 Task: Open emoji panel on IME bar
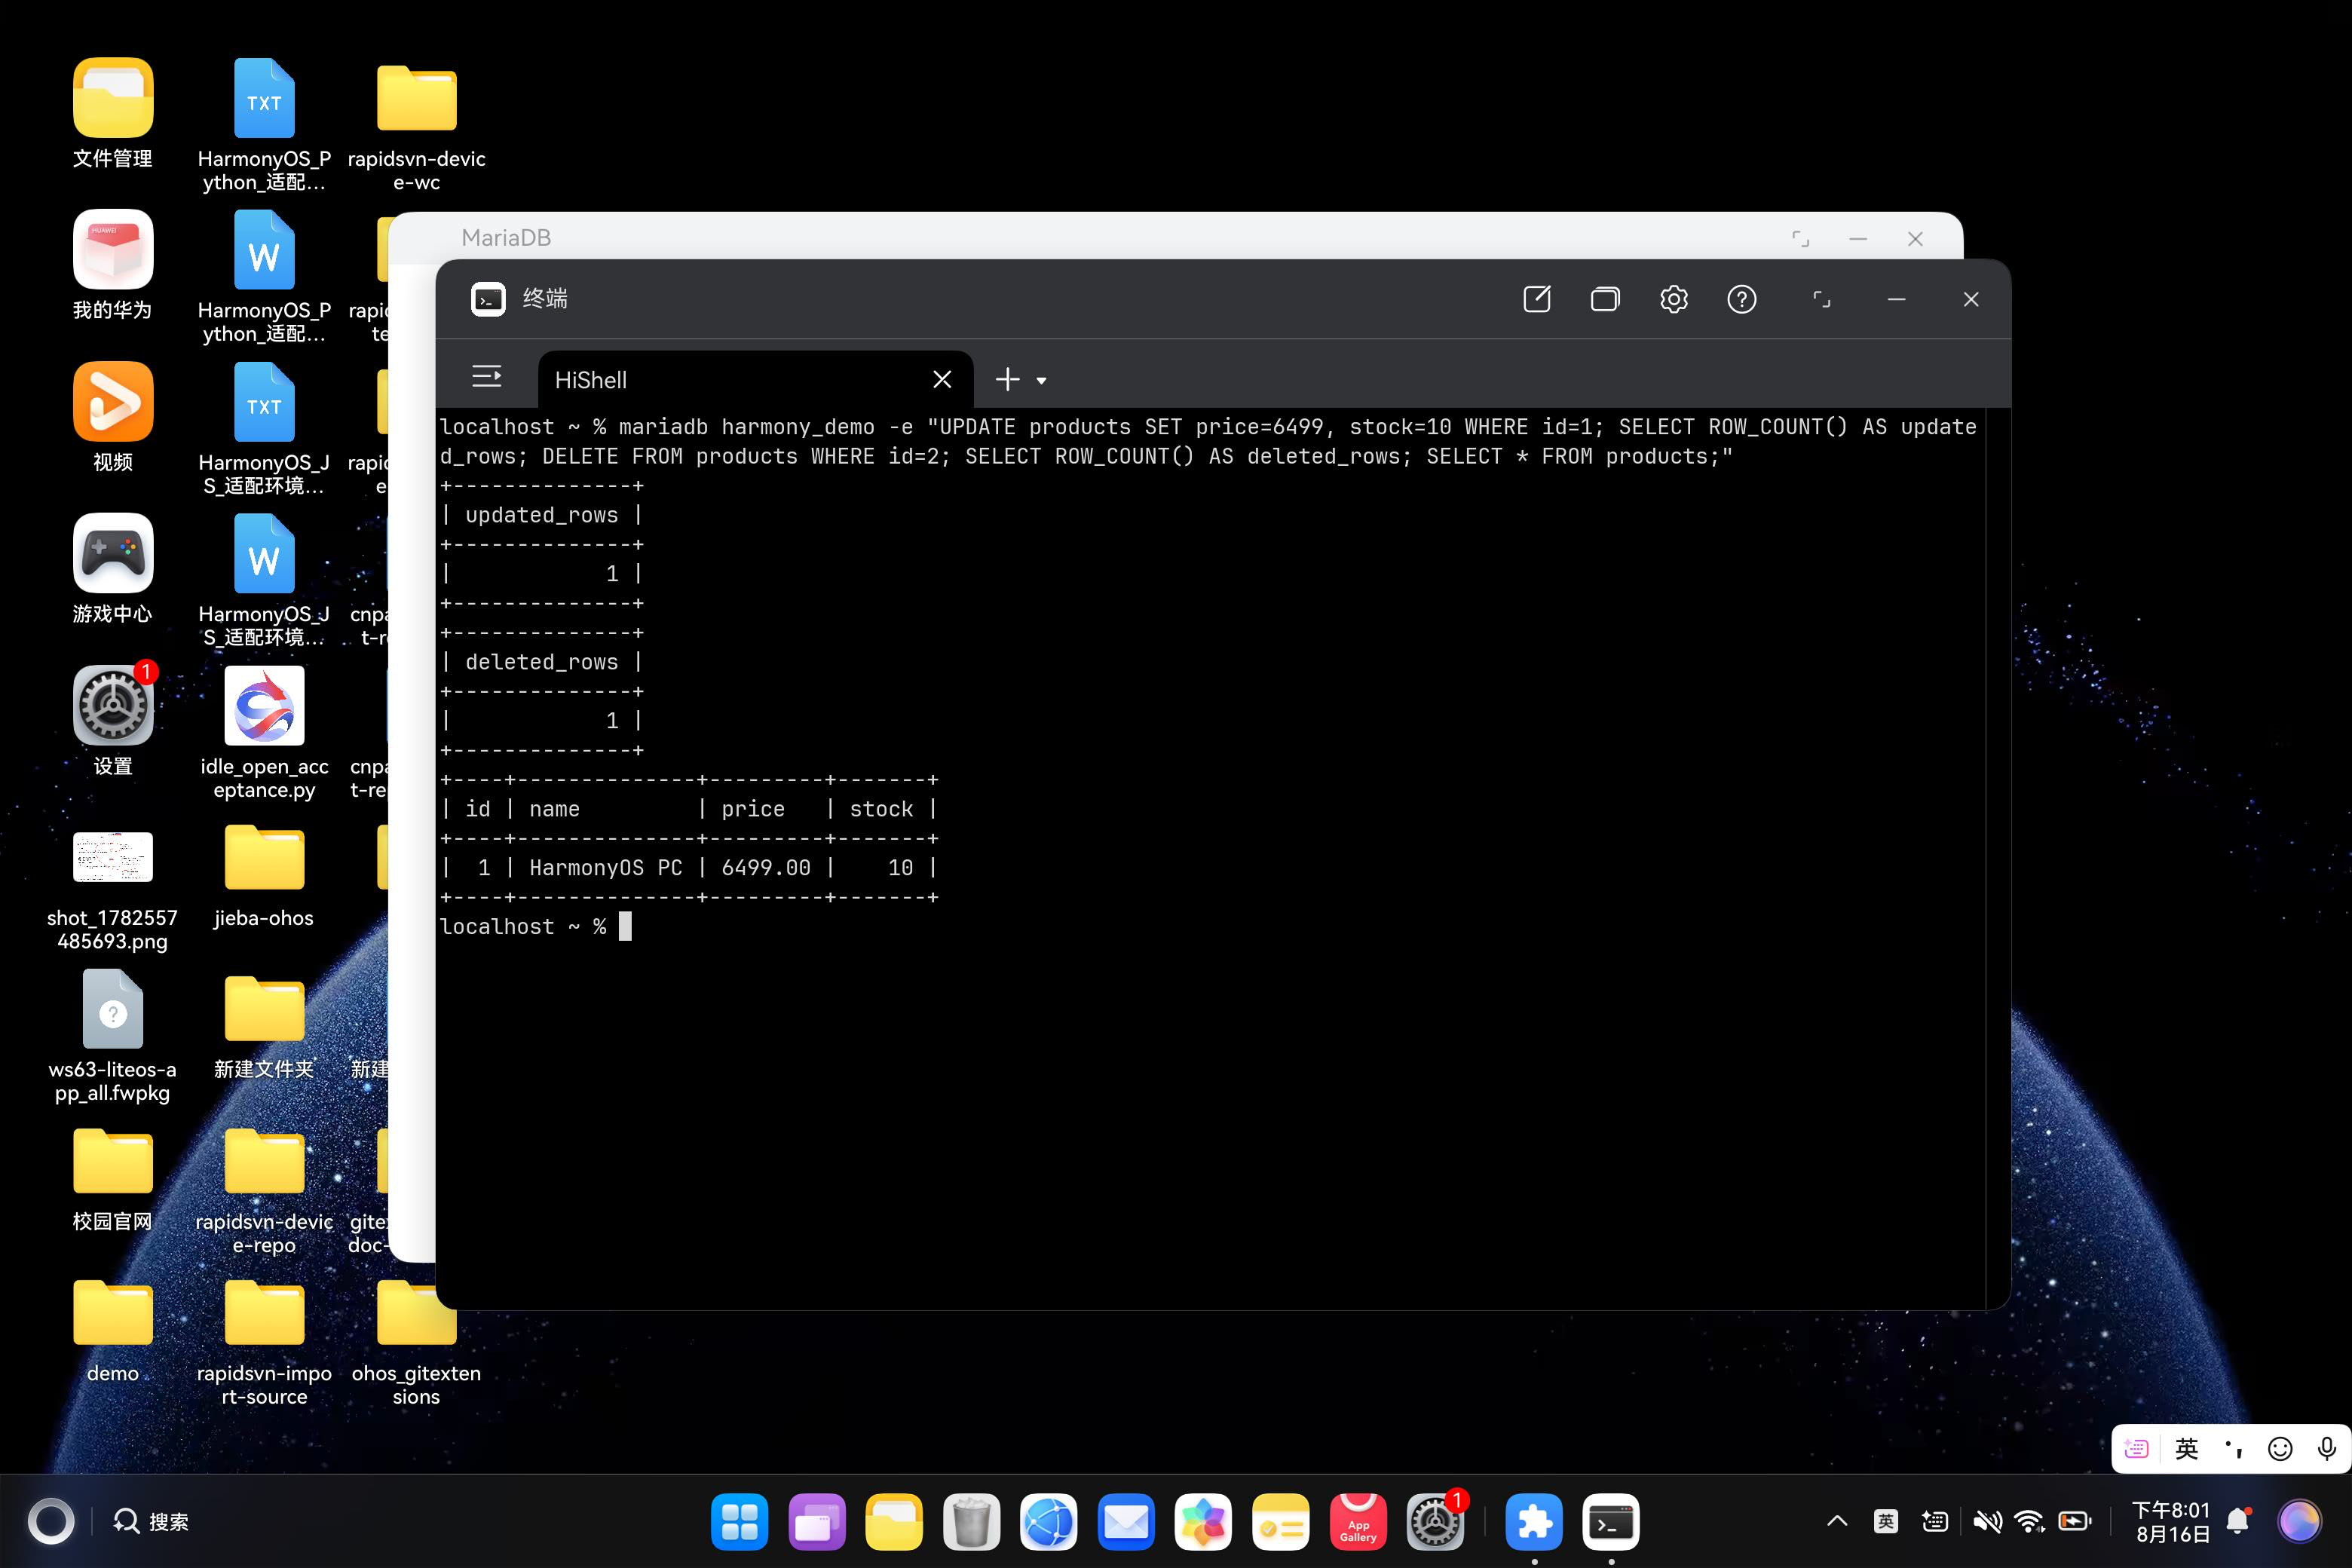tap(2280, 1449)
